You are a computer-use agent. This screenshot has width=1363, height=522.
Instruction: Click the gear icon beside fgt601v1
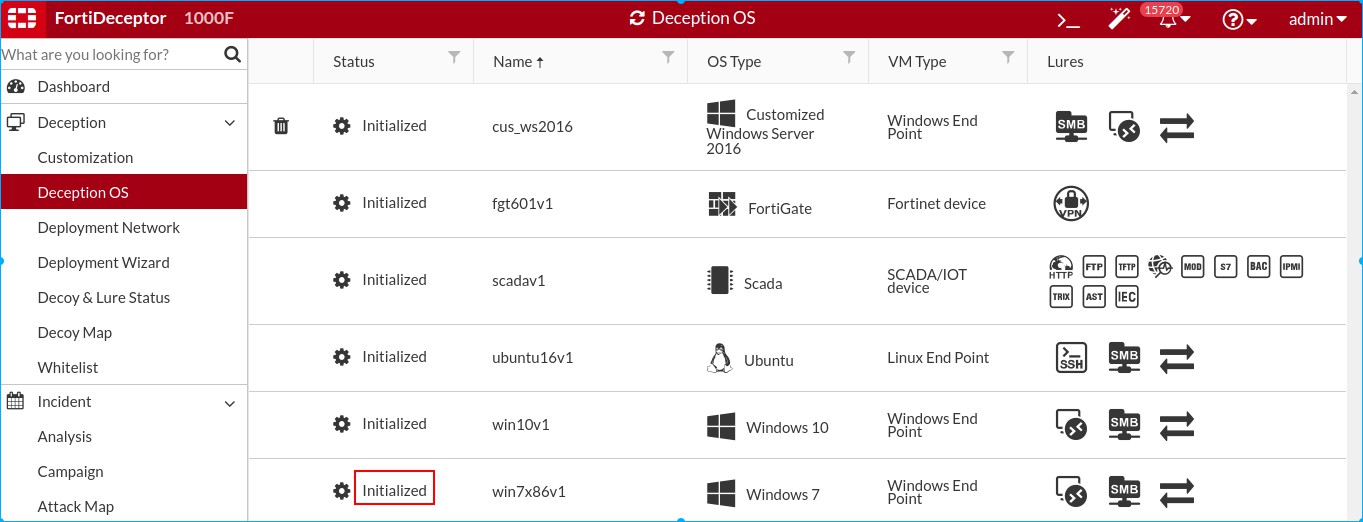[x=342, y=203]
